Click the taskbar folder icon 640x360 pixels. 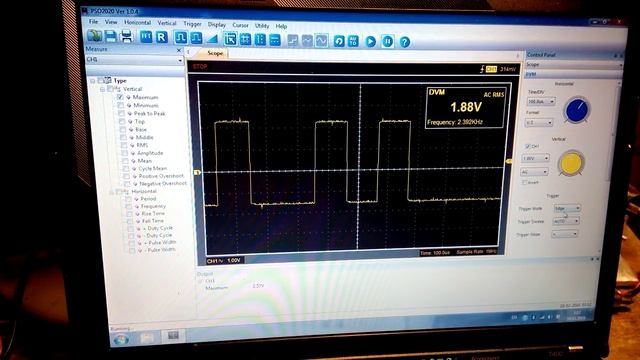pyautogui.click(x=147, y=337)
